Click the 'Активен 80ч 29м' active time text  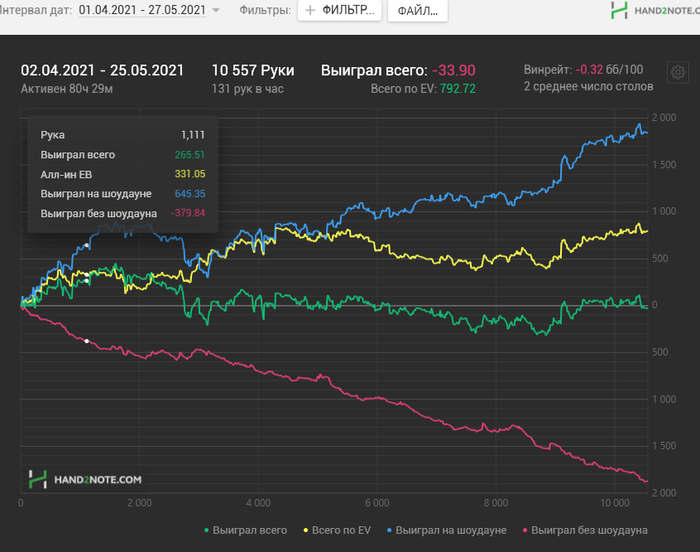click(x=67, y=89)
